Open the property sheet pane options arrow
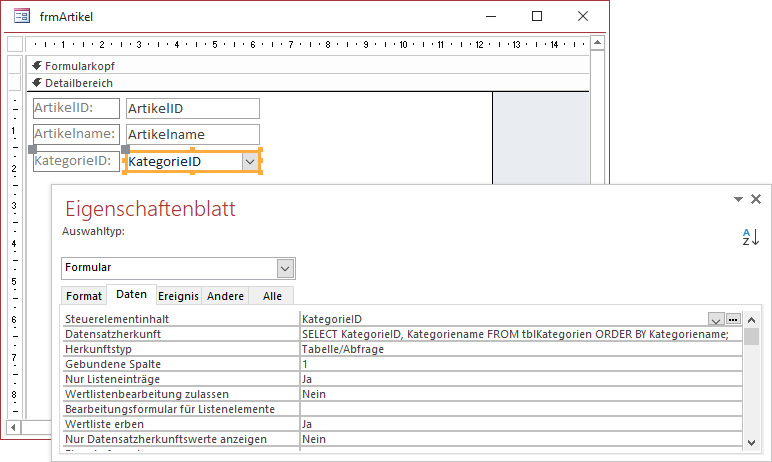The height and width of the screenshot is (462, 772). click(x=738, y=199)
